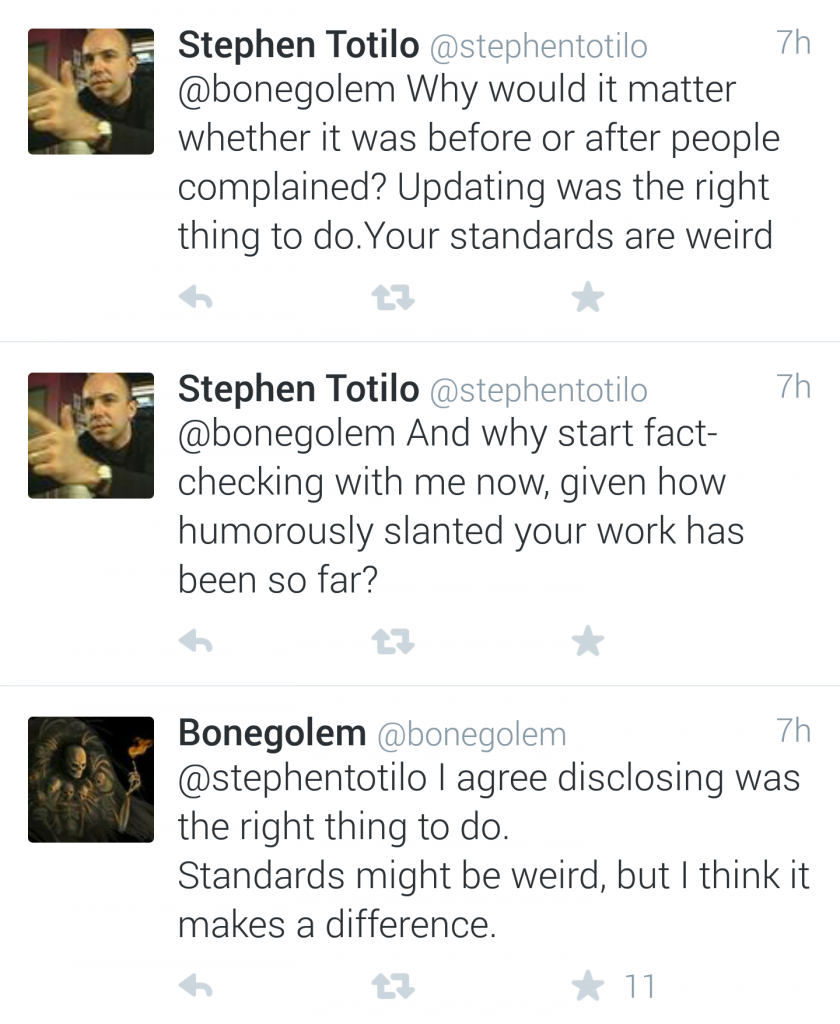The image size is (840, 1024).
Task: Star the 'And why start fact-checking' tweet
Action: [587, 641]
